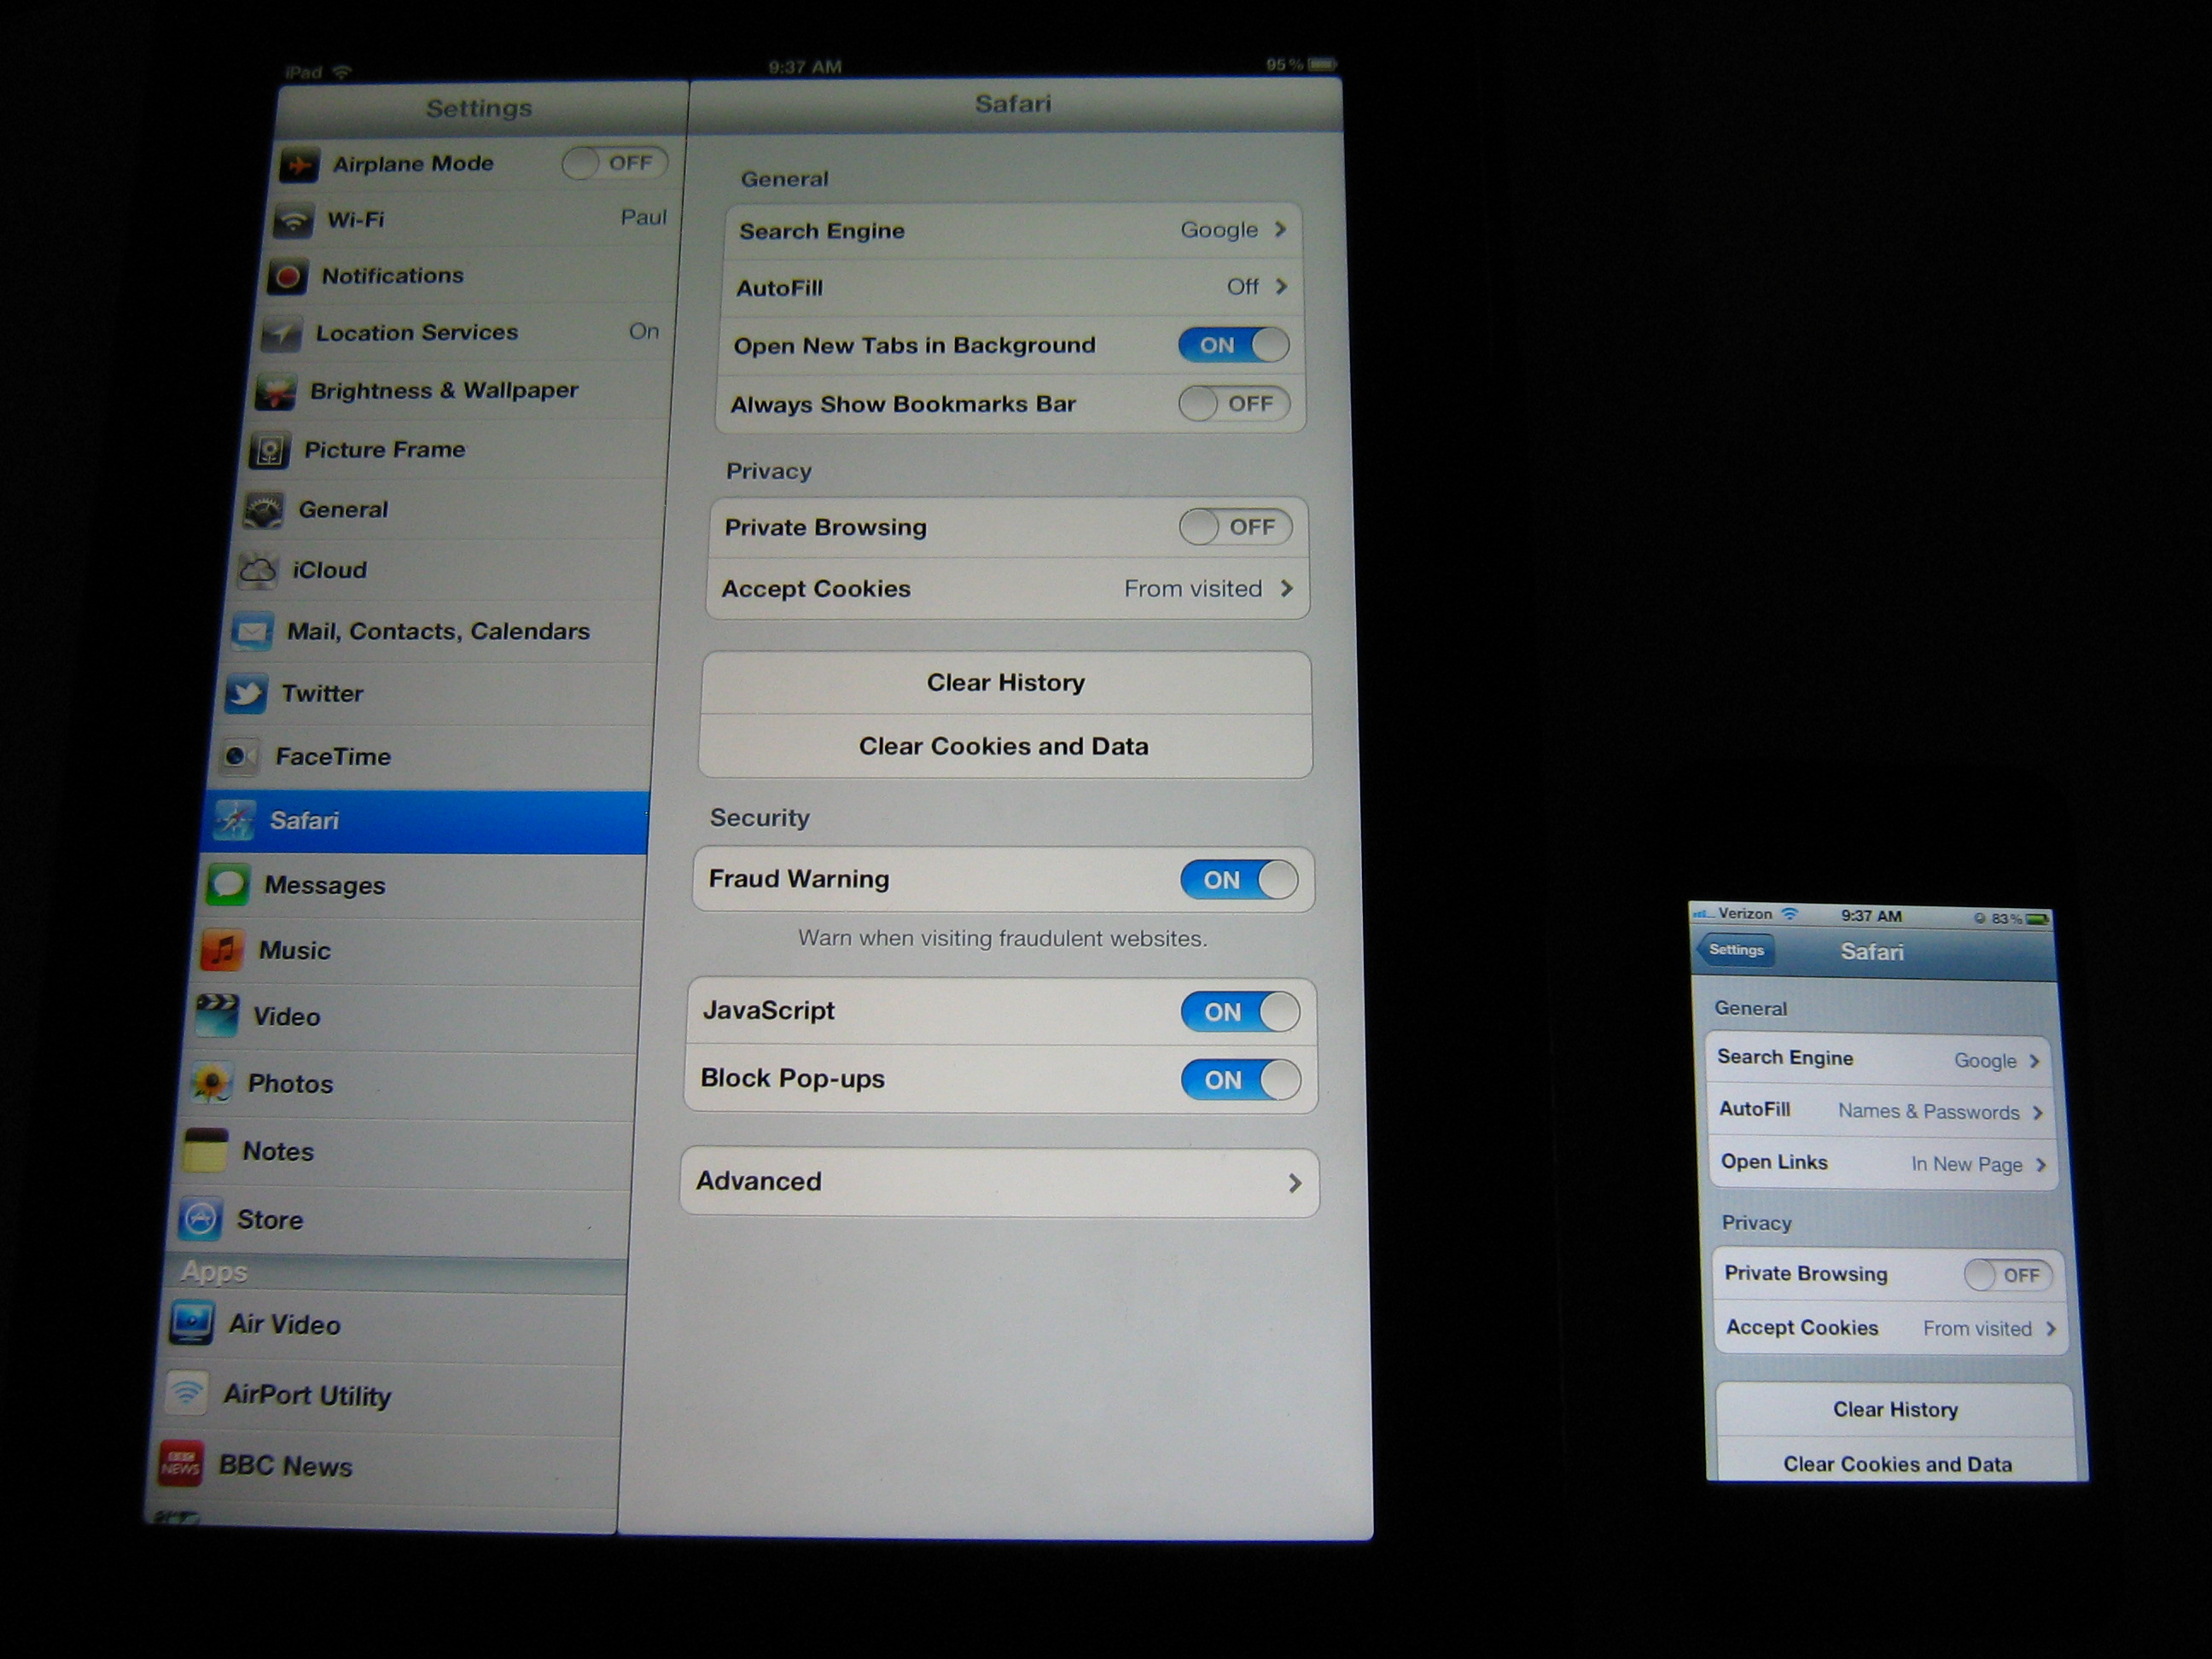Tap the iPhone Settings back button
This screenshot has height=1659, width=2212.
1735,950
